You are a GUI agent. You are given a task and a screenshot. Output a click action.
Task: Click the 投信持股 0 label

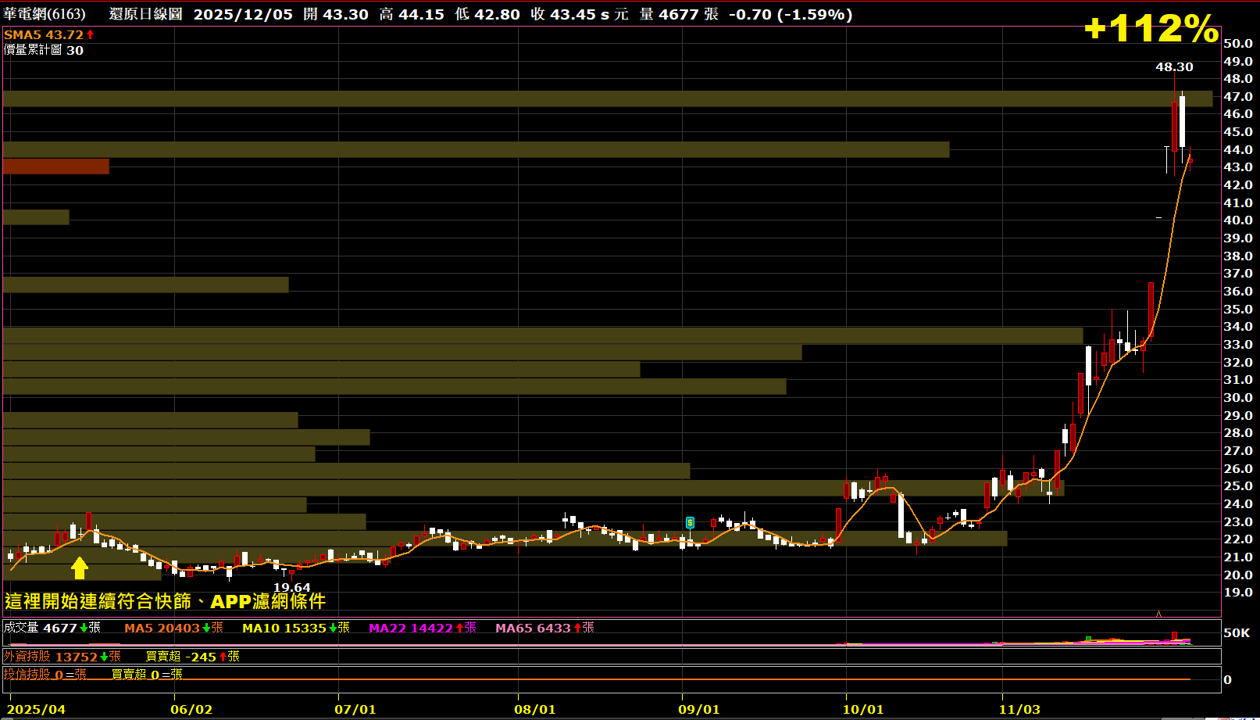45,675
